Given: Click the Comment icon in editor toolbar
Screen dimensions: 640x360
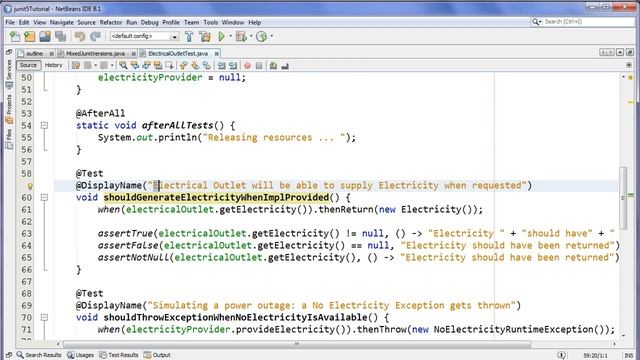Looking at the screenshot, I should pos(273,65).
